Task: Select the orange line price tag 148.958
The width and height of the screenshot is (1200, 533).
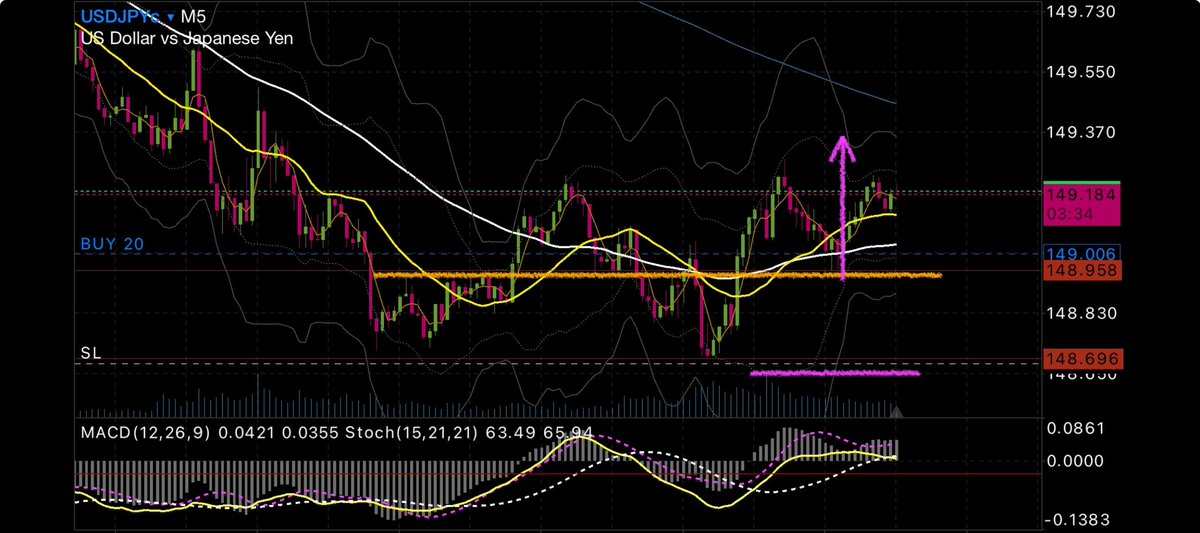Action: coord(1084,270)
